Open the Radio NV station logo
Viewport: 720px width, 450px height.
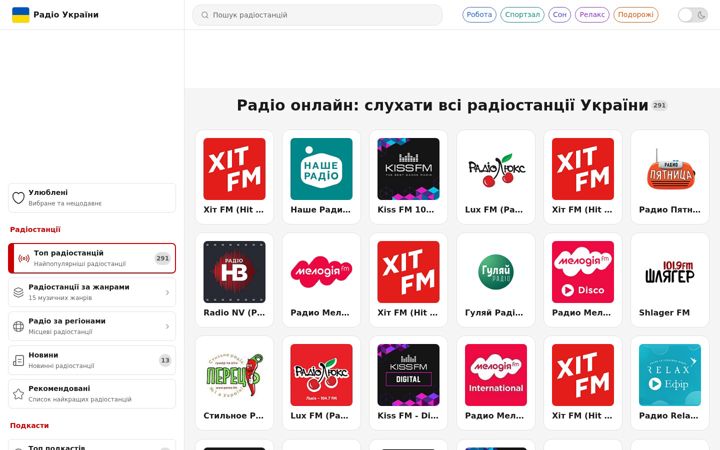234,272
